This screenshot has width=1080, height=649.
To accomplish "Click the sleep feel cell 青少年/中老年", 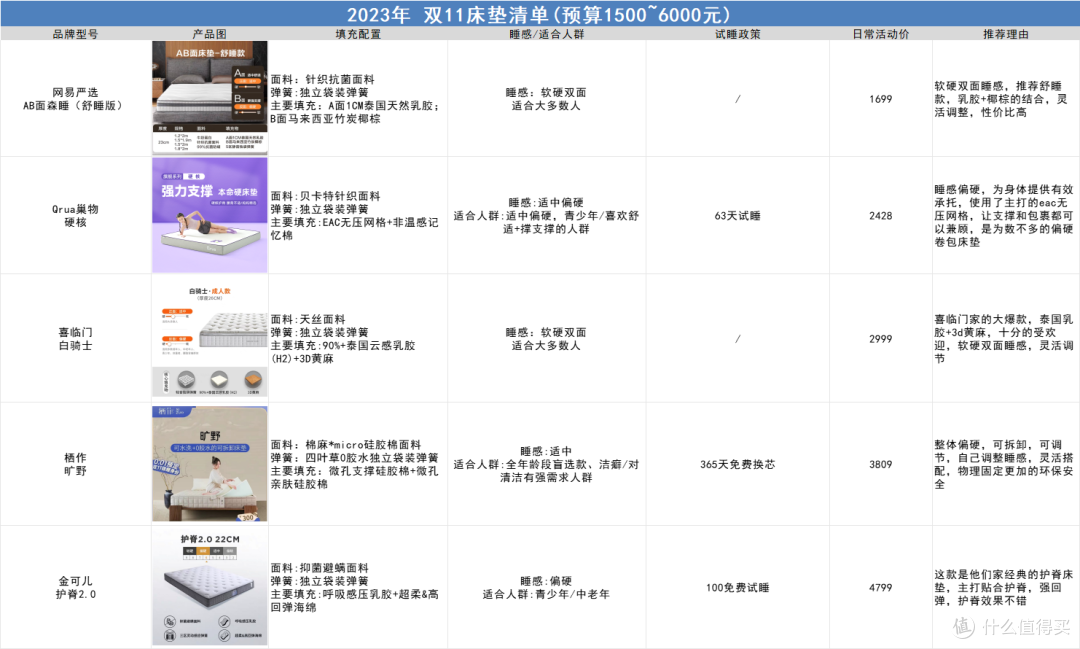I will (x=546, y=587).
